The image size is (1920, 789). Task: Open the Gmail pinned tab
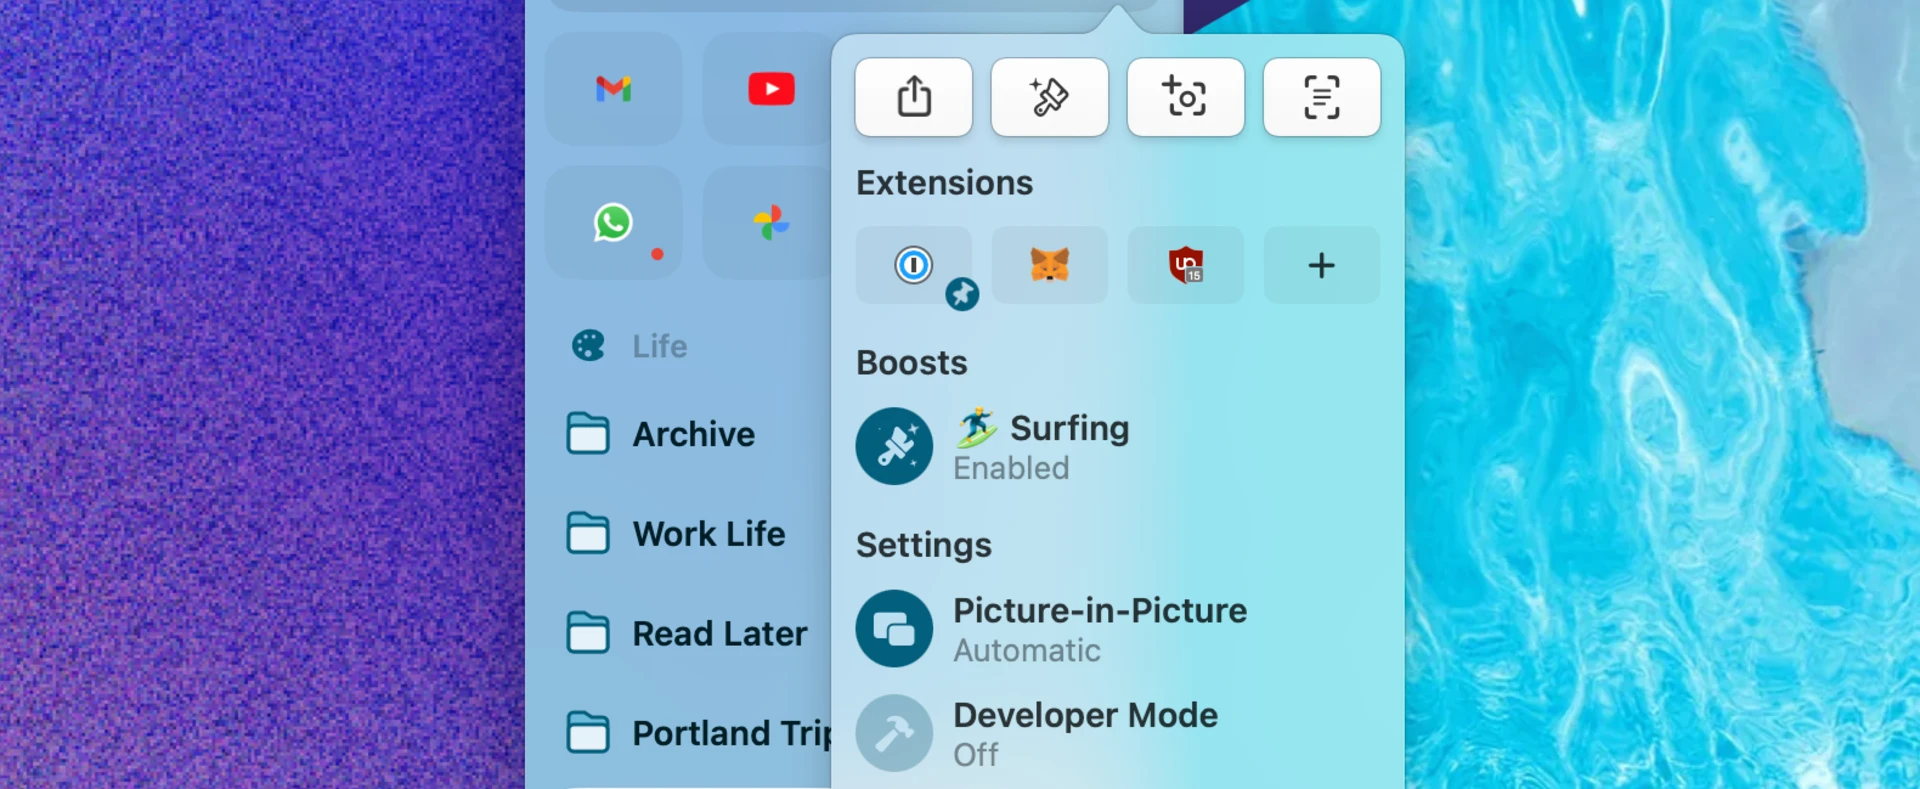(x=613, y=89)
